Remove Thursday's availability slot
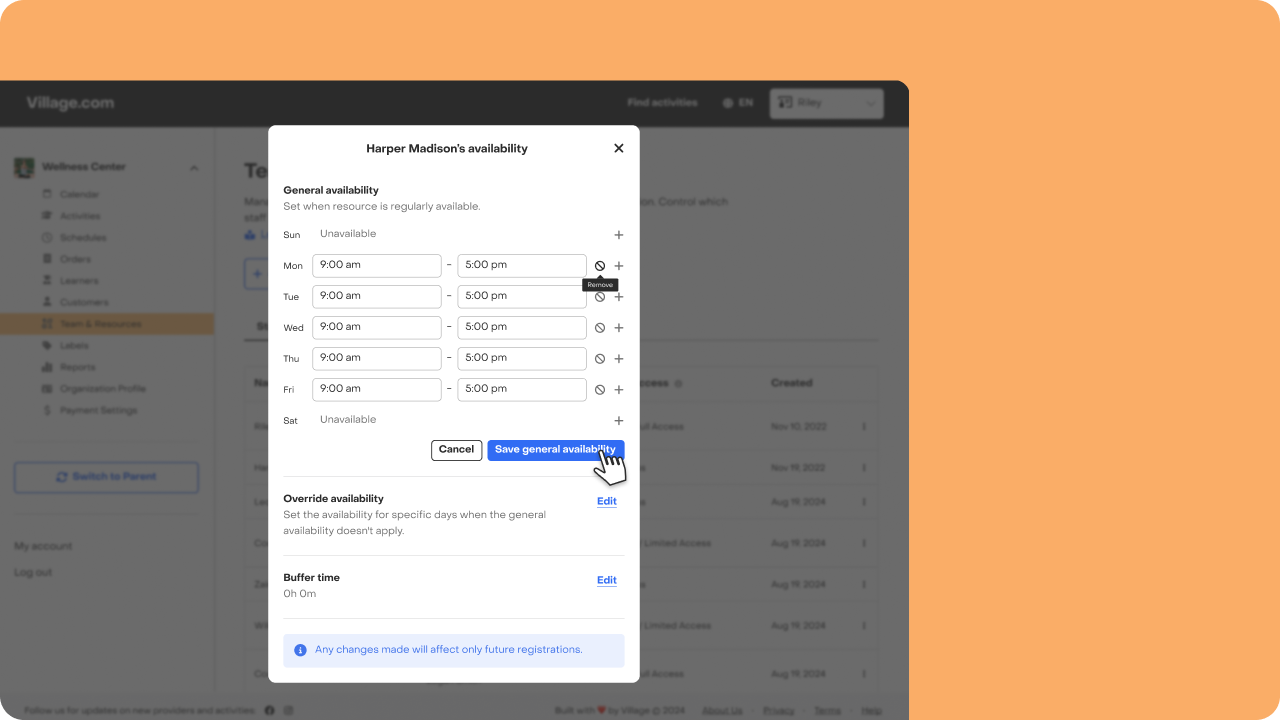The image size is (1280, 720). coord(600,359)
